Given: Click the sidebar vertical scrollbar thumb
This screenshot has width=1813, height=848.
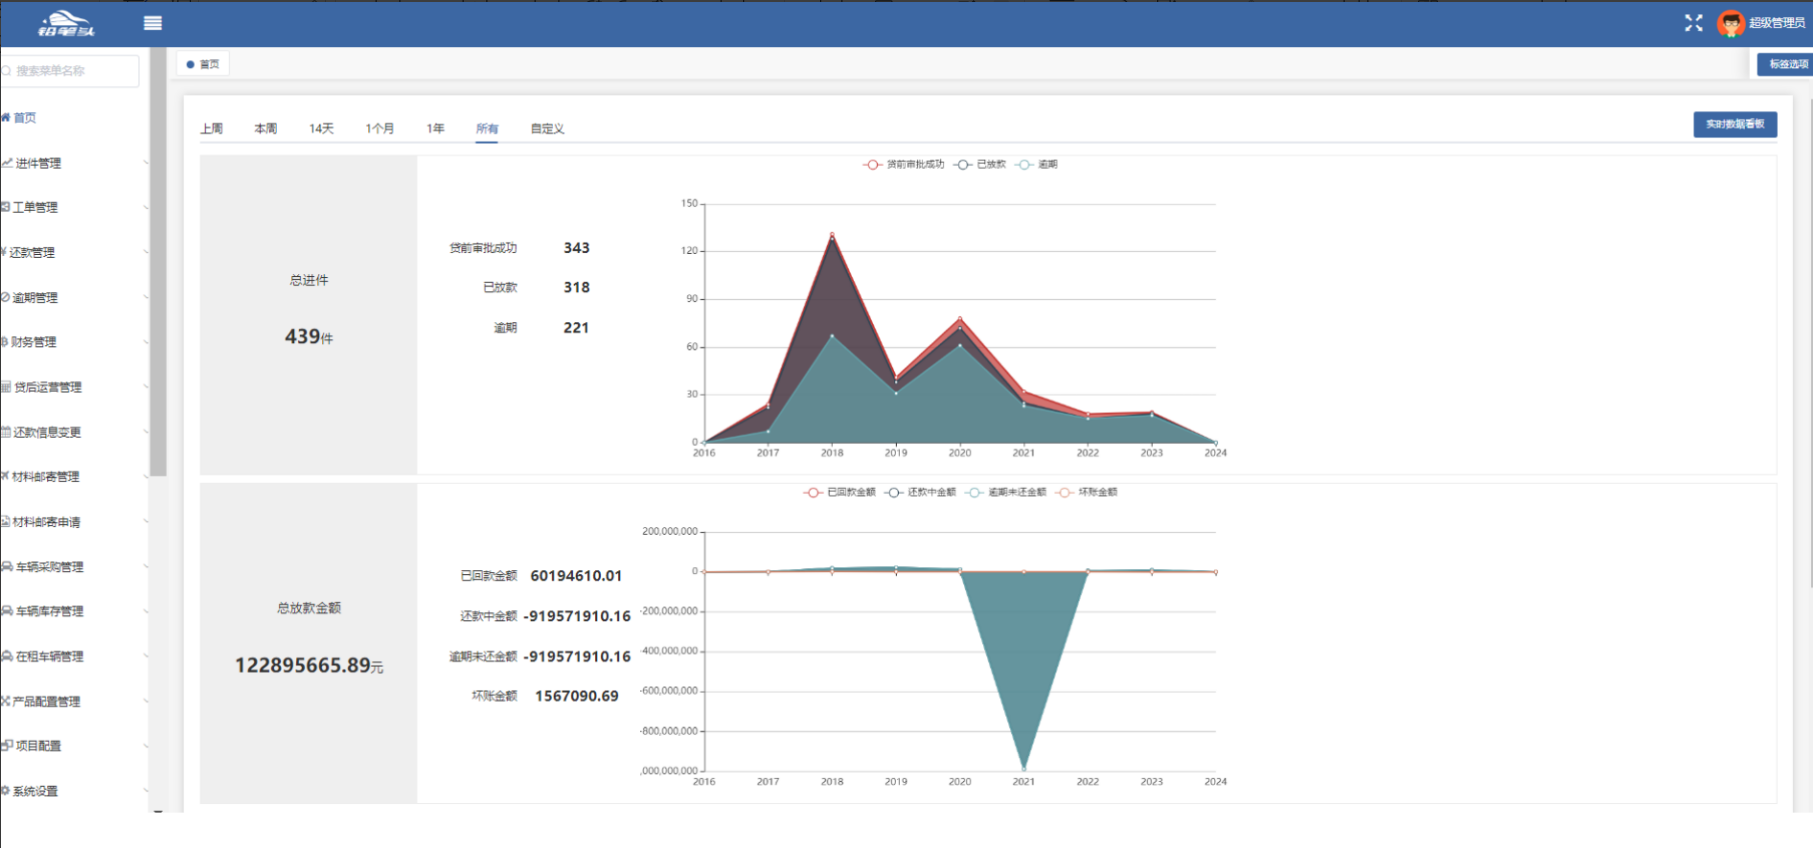Looking at the screenshot, I should tap(158, 260).
